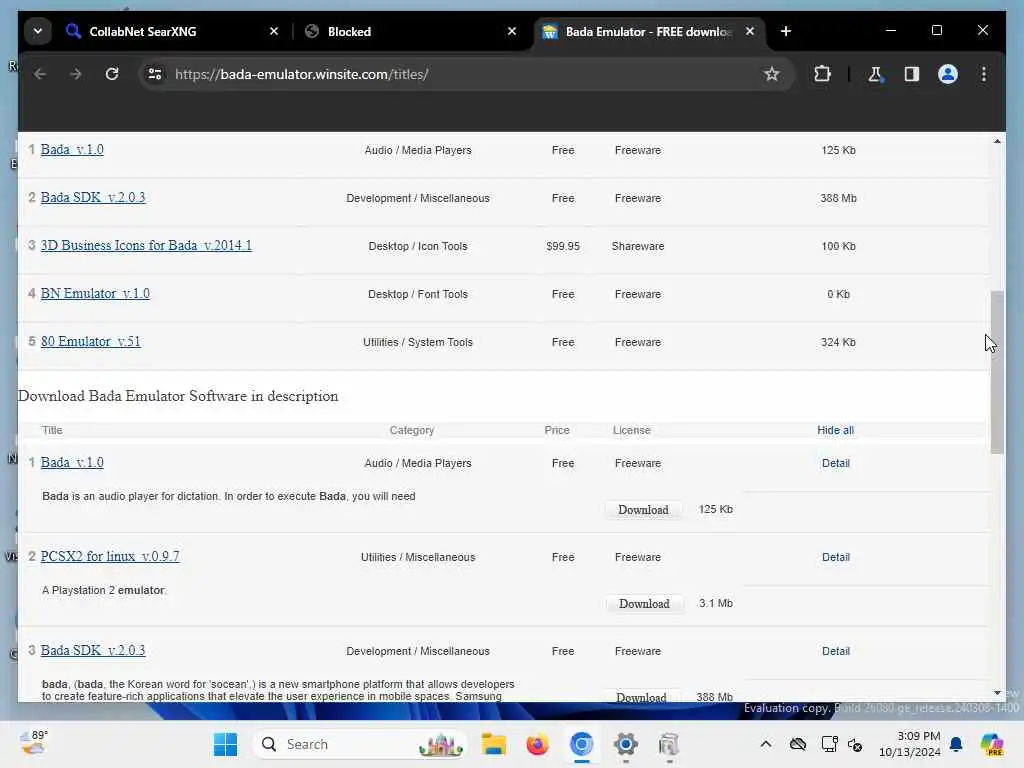The width and height of the screenshot is (1024, 768).
Task: Open Bada SDK v.2.0.3 in top list
Action: [x=93, y=197]
